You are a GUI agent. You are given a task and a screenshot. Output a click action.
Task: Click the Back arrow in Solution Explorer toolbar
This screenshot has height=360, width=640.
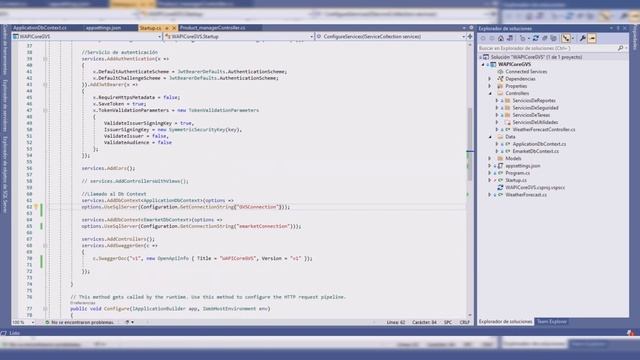pyautogui.click(x=483, y=38)
